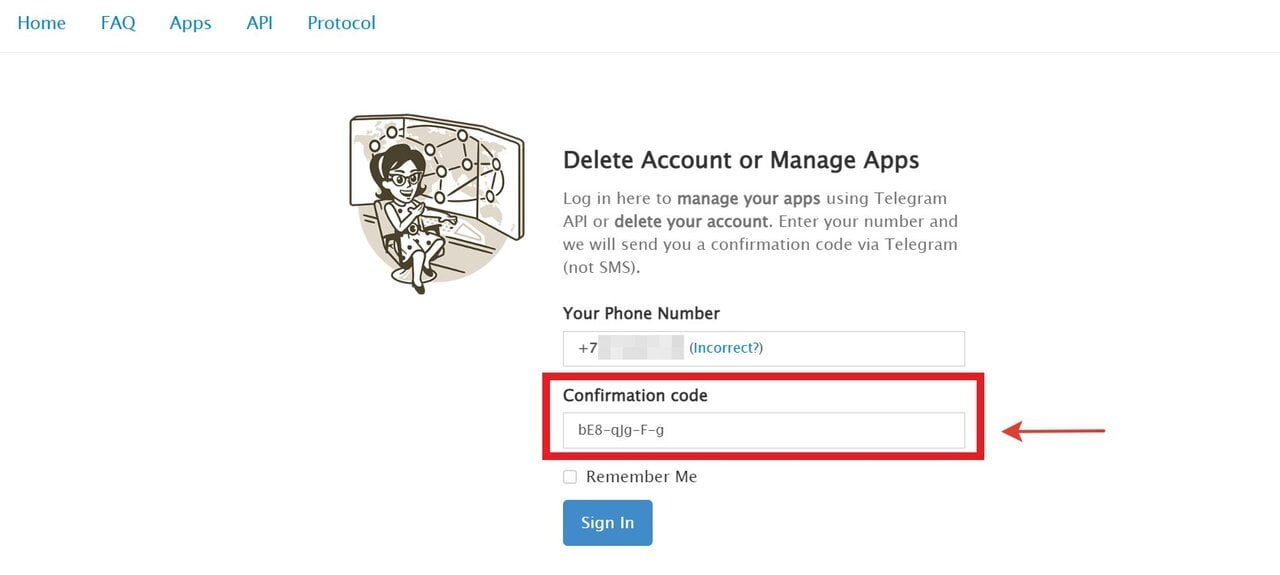Navigate to the API section
The width and height of the screenshot is (1280, 575).
[259, 23]
